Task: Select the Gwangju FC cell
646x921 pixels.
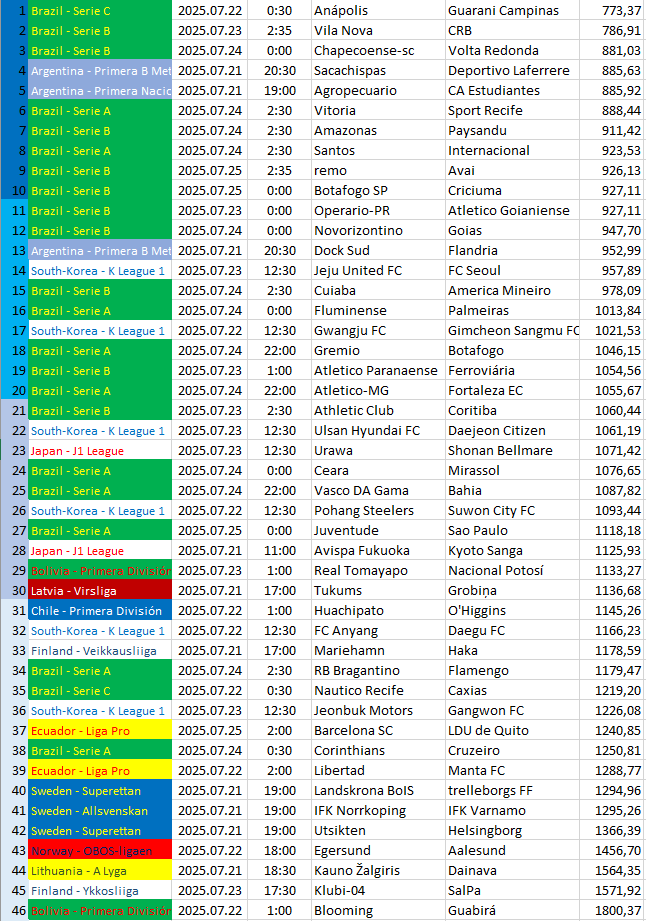Action: pos(378,330)
